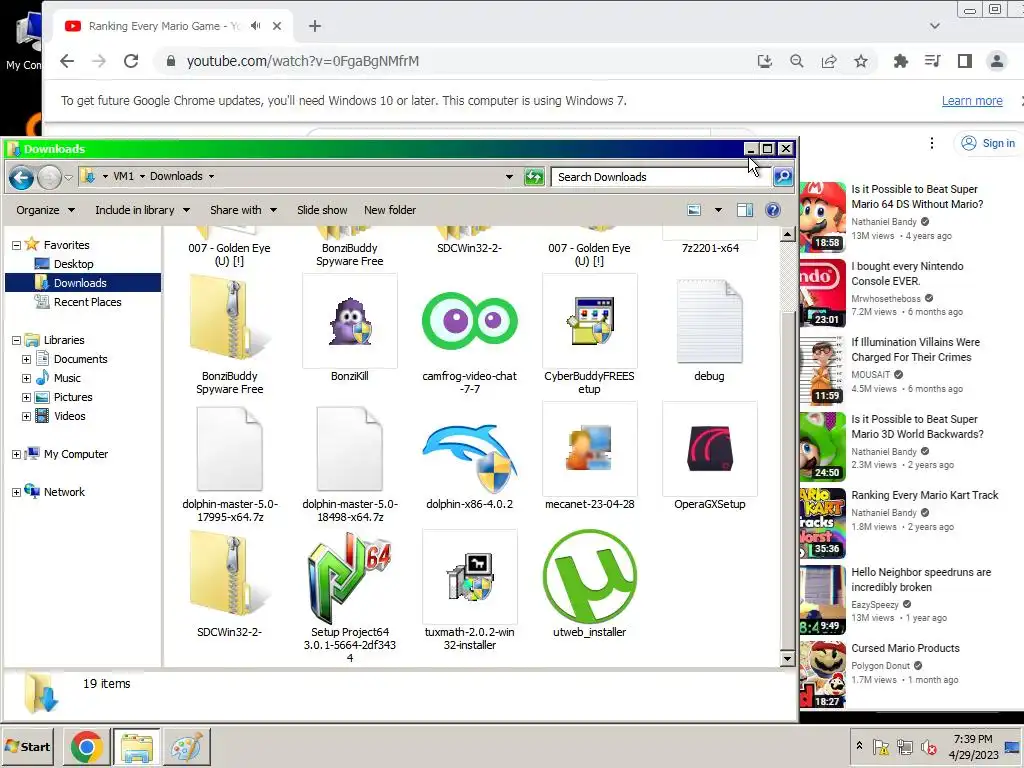
Task: Select the utweb_installer icon
Action: (x=590, y=577)
